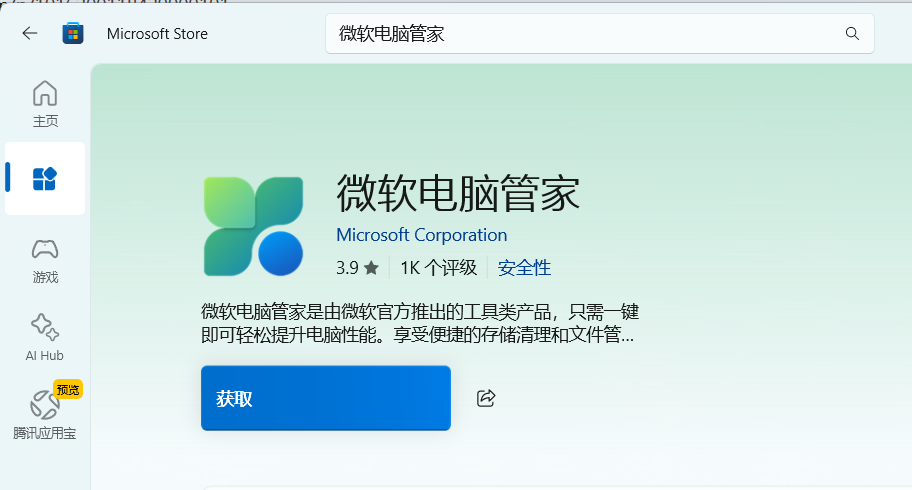Open the AI Hub section
912x490 pixels.
45,338
